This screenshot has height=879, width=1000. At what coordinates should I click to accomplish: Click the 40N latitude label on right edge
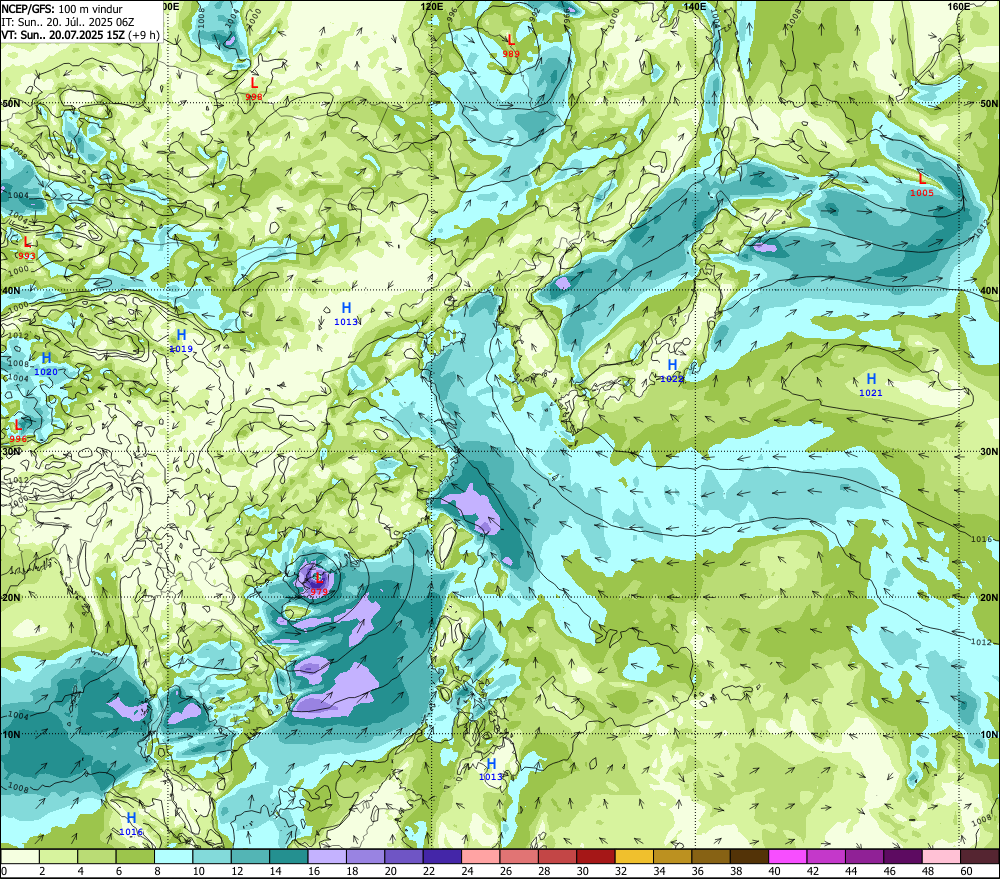[x=989, y=290]
